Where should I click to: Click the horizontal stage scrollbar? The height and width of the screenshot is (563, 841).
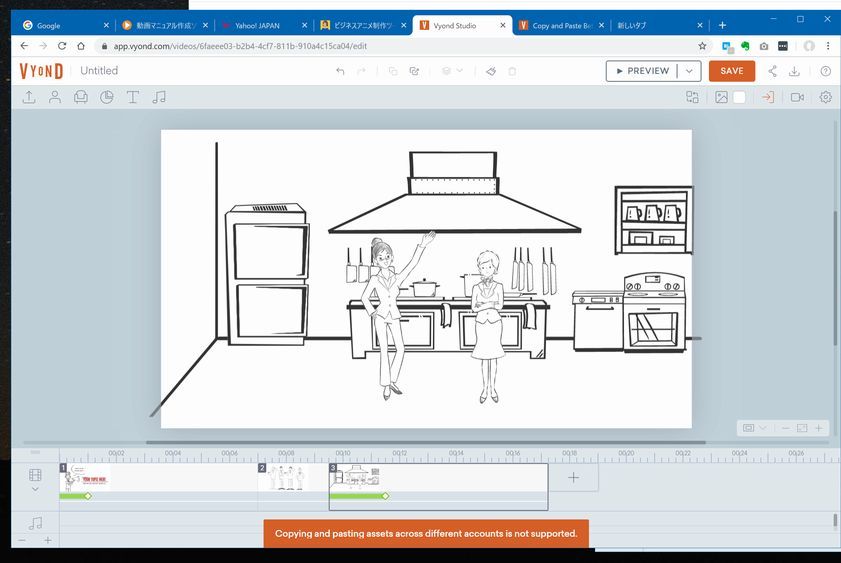(426, 442)
